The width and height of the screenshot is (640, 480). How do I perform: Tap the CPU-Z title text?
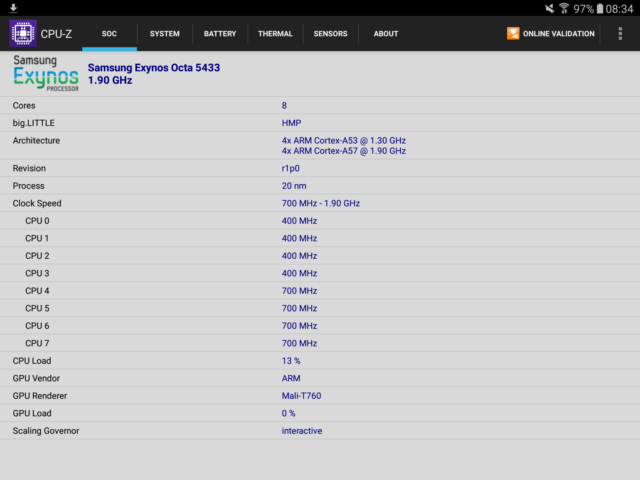tap(56, 34)
